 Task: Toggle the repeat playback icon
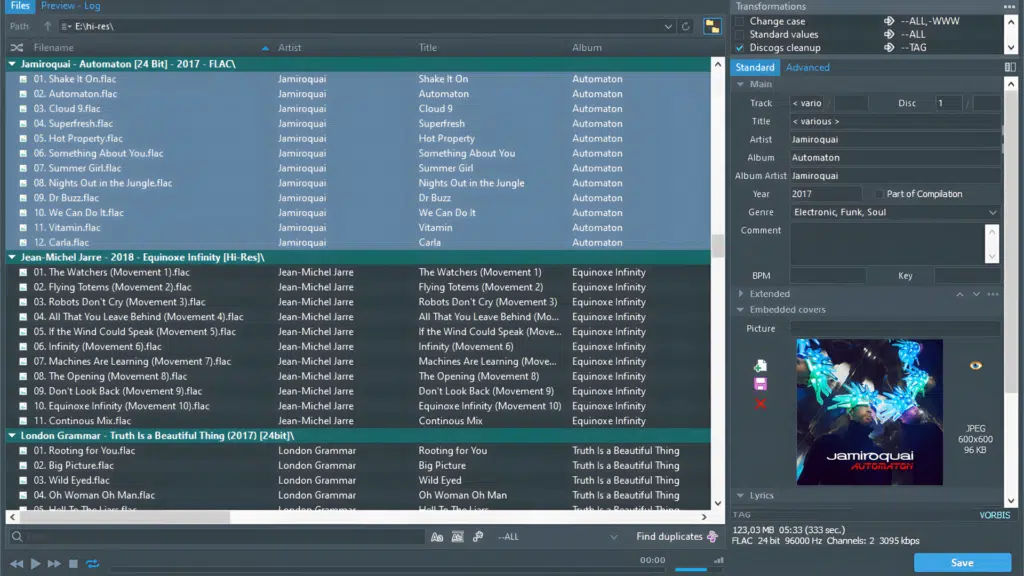(92, 564)
